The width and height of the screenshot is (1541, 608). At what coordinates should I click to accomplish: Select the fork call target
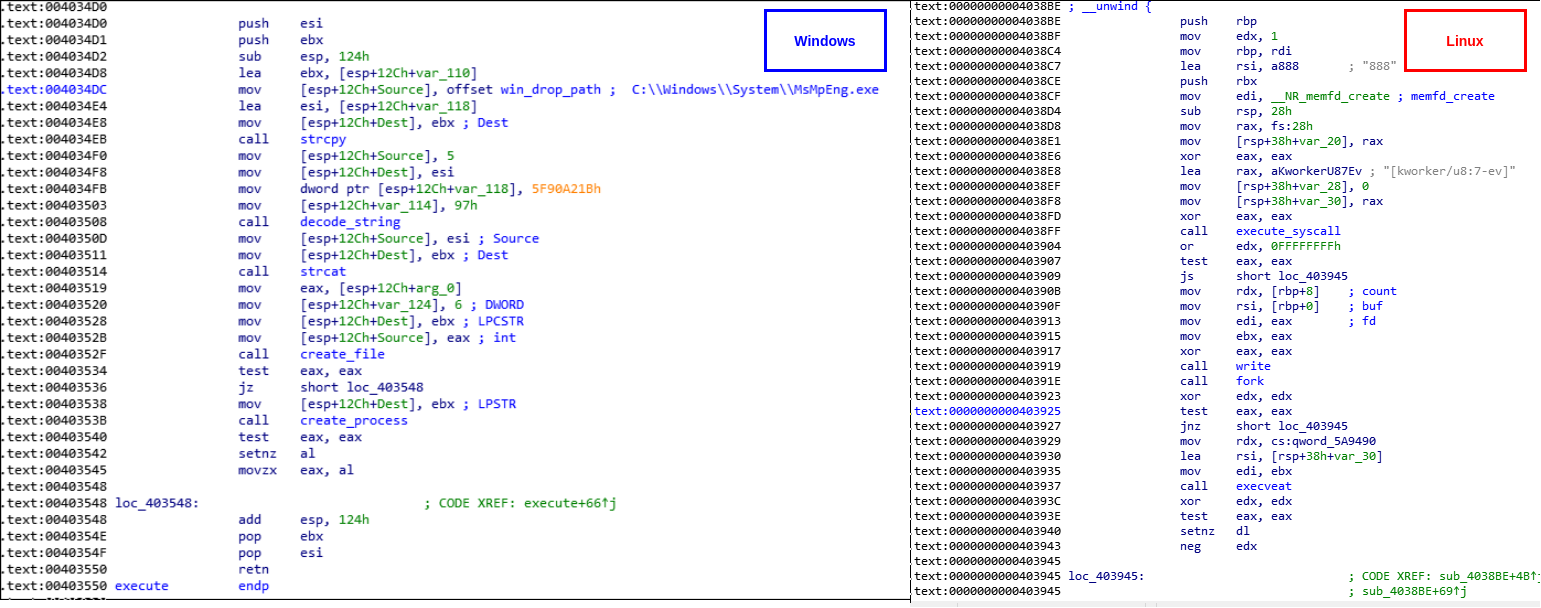[x=1251, y=381]
